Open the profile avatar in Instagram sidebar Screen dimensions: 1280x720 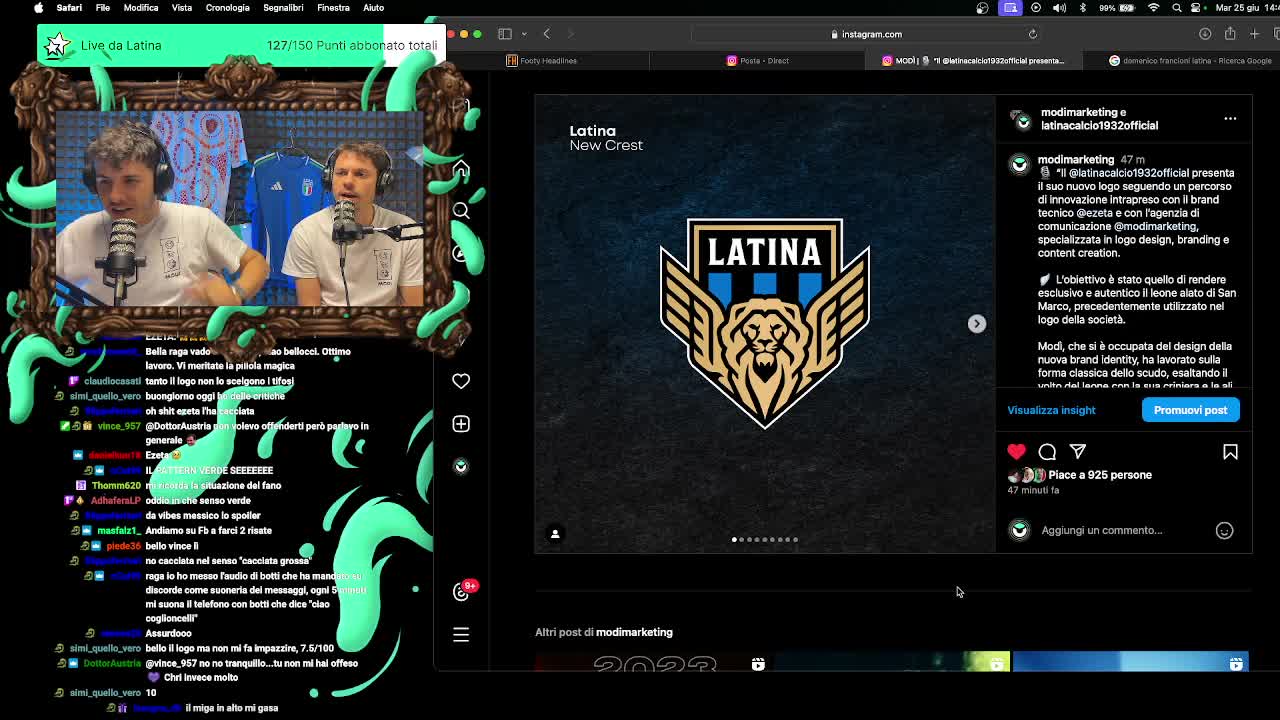461,466
